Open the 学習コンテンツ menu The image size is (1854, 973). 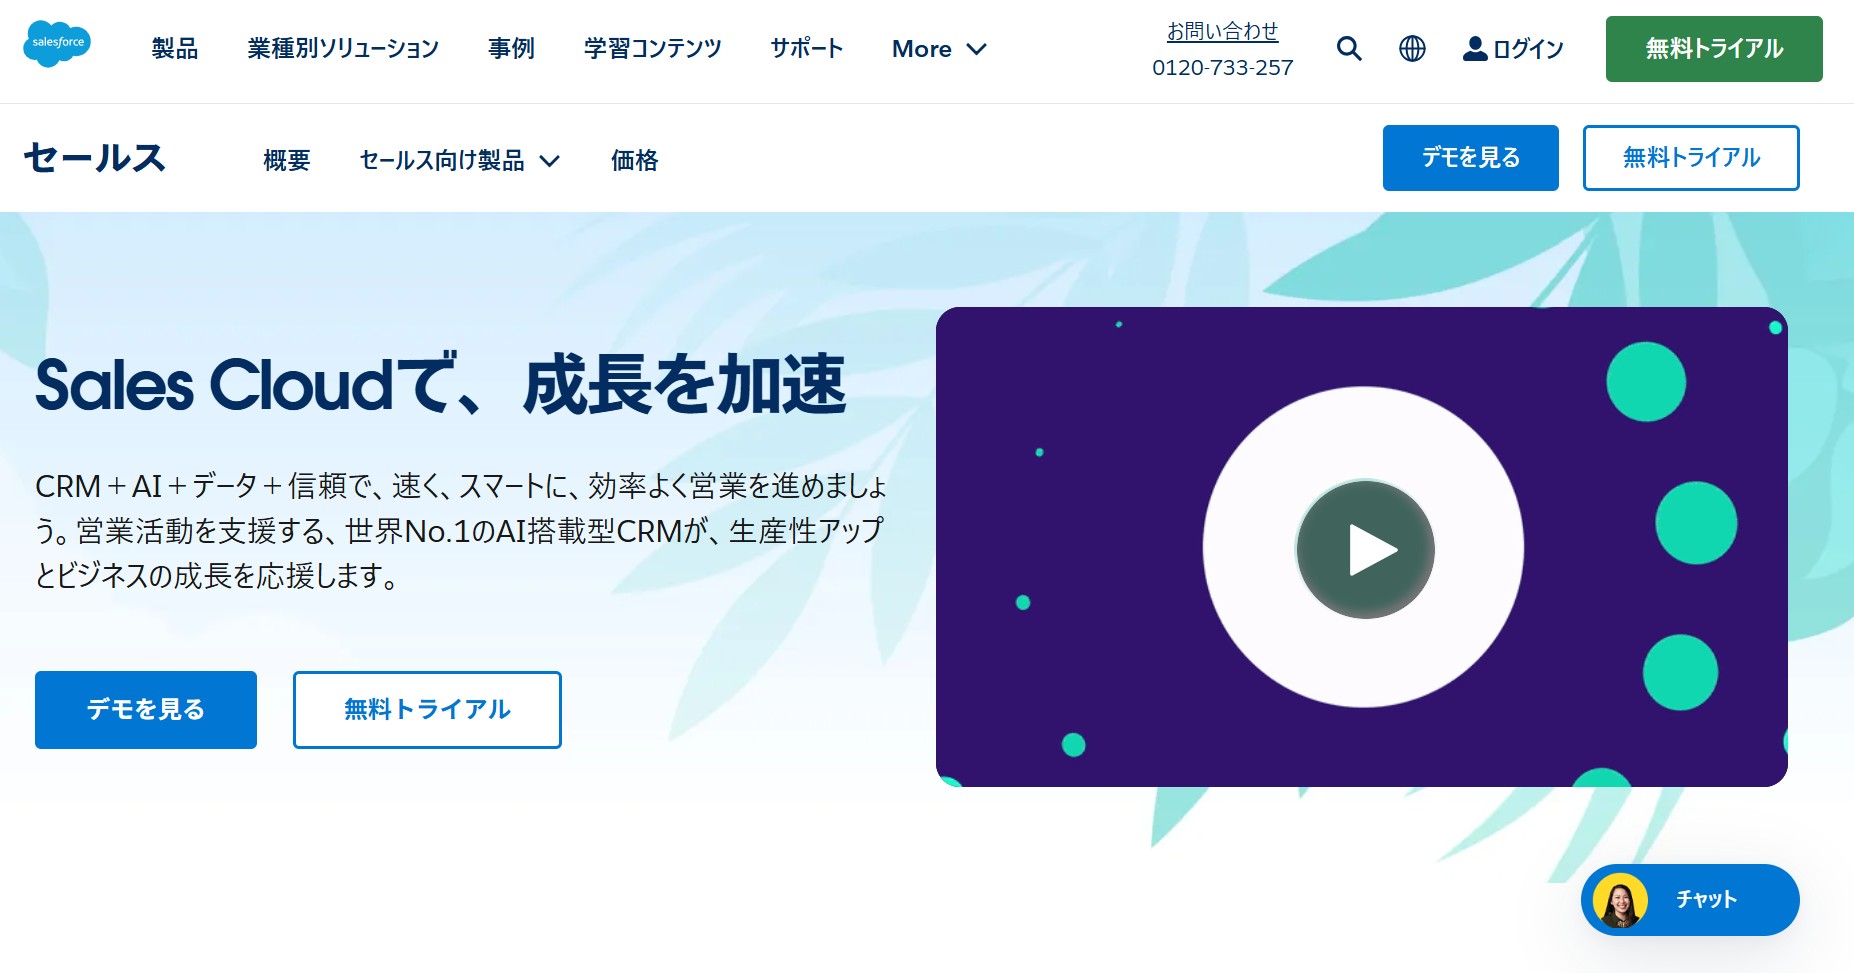click(x=653, y=48)
